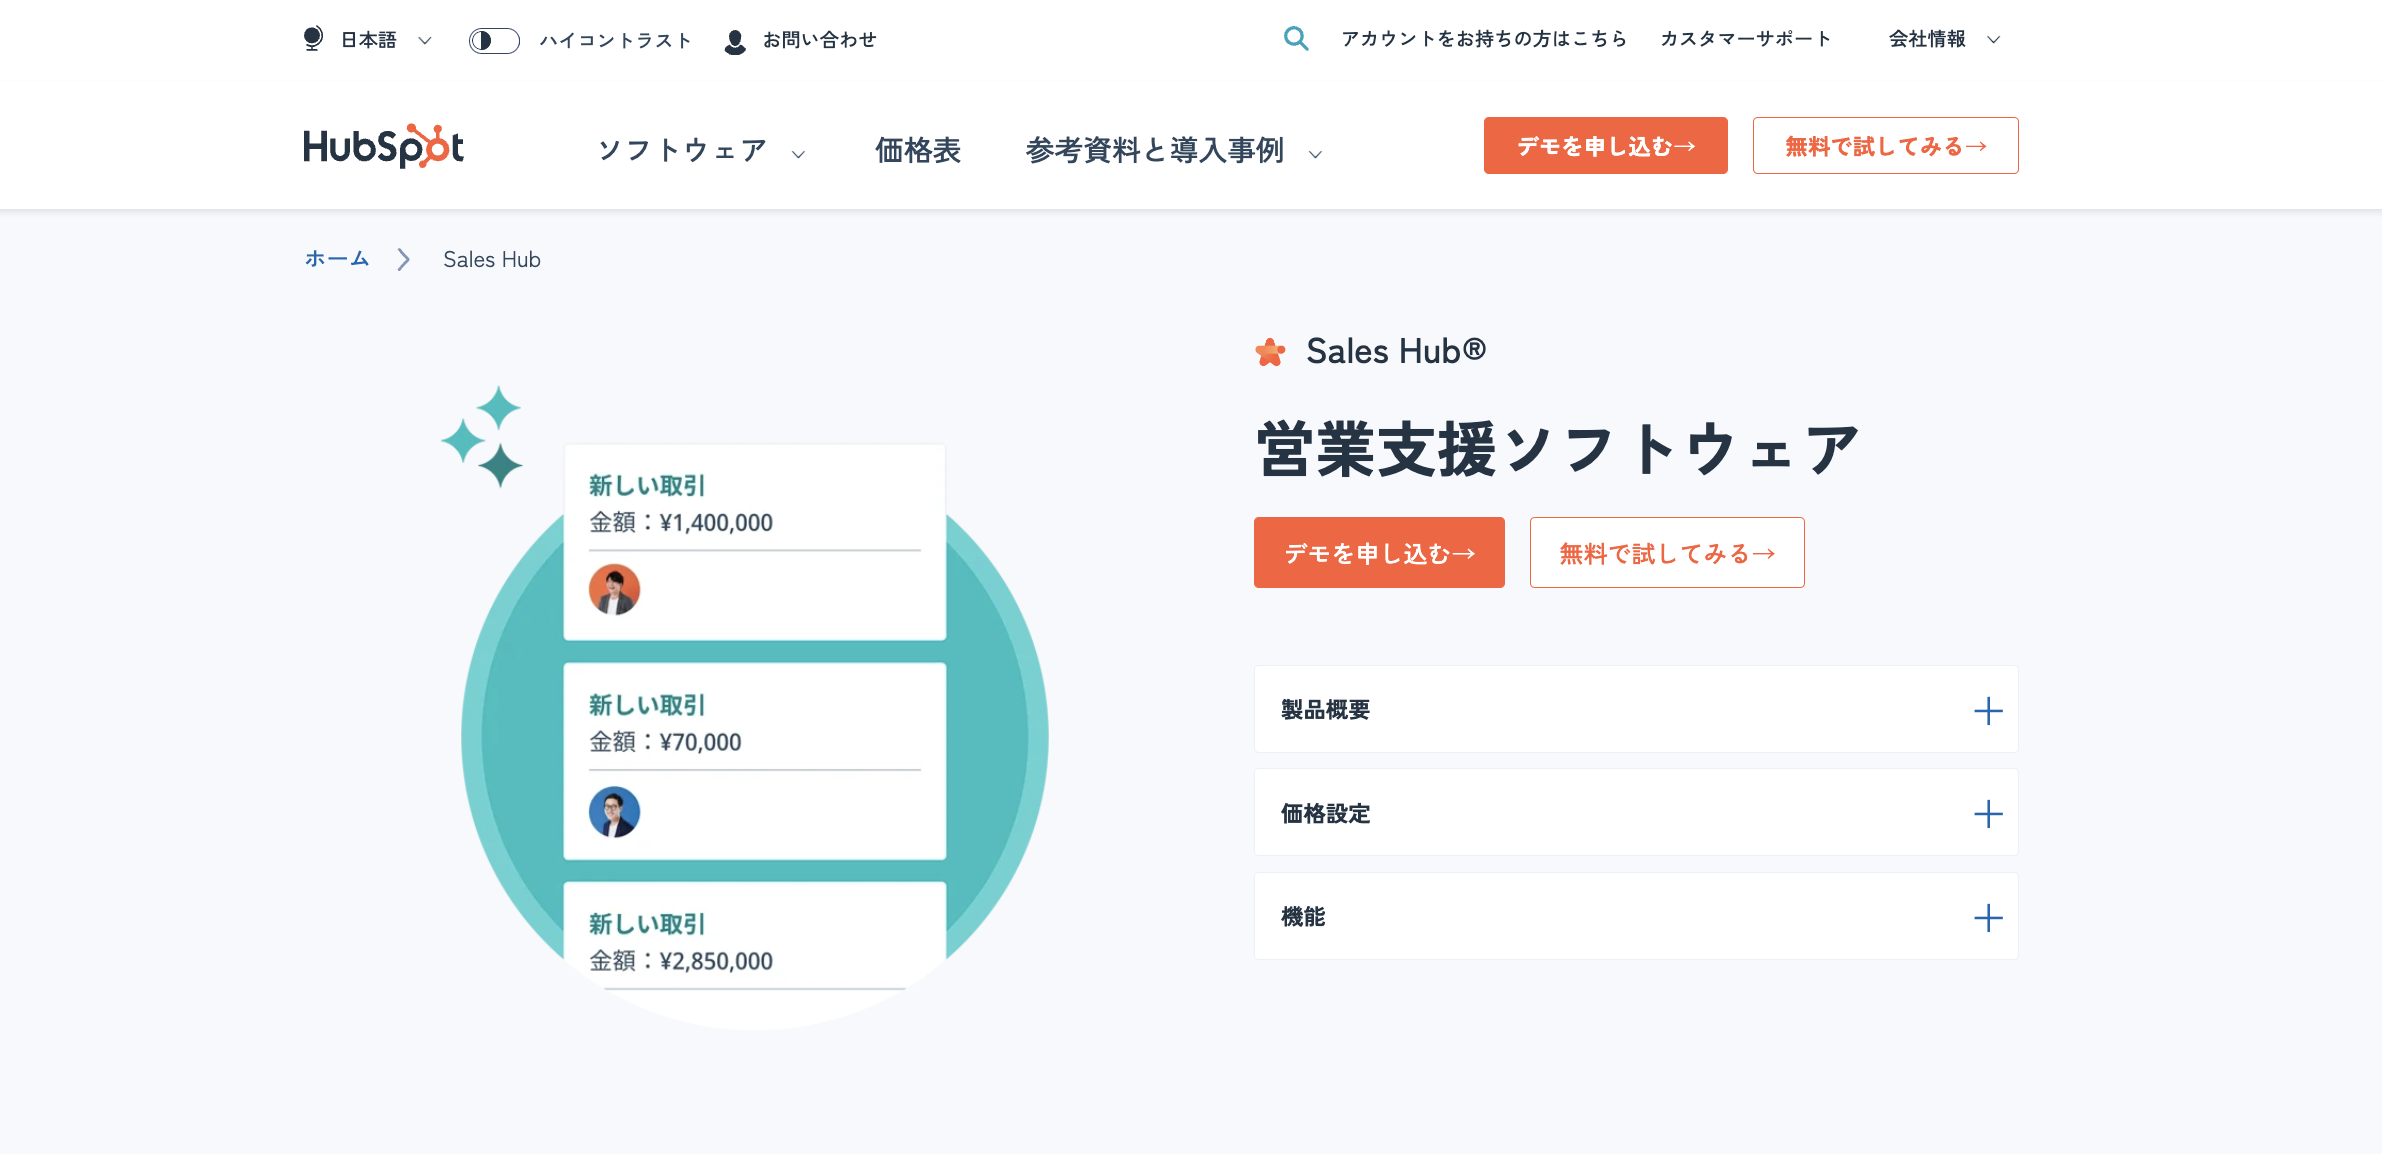Go to 価格表 page

918,150
